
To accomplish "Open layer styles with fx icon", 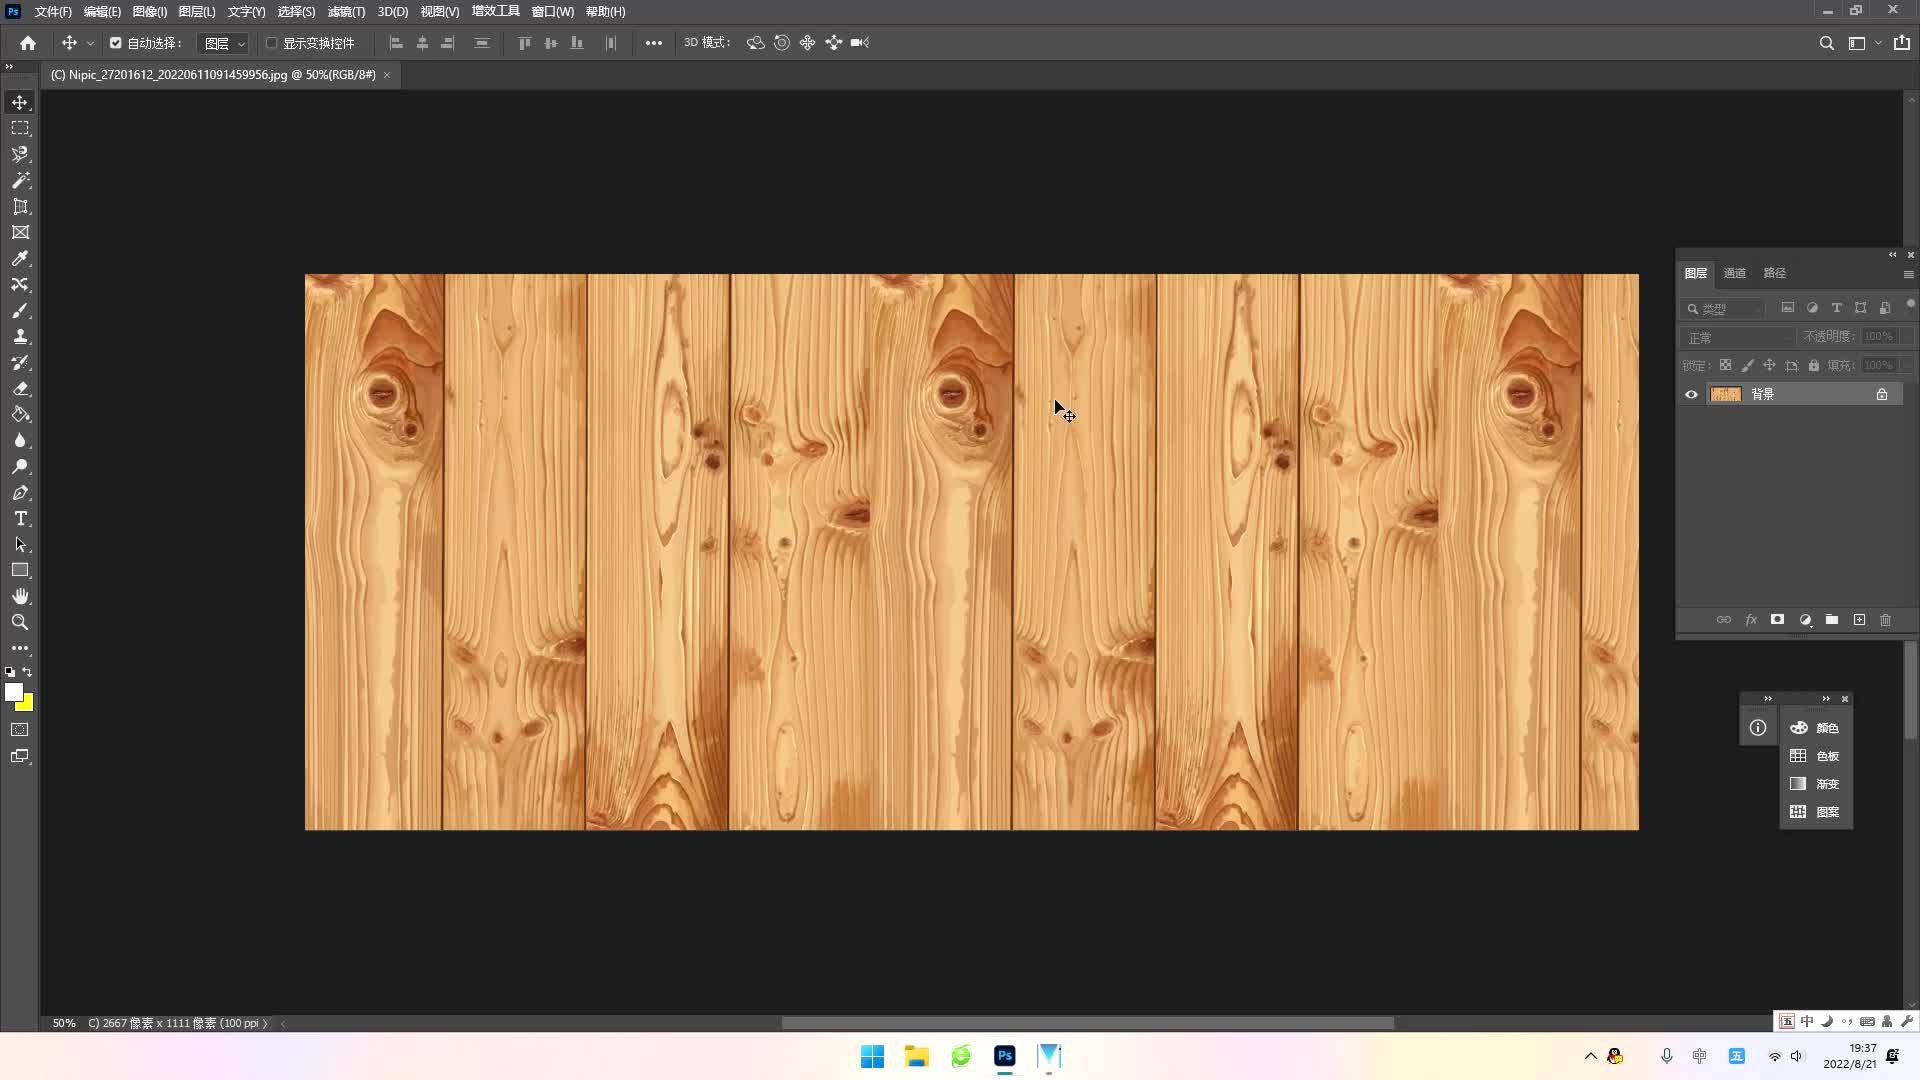I will point(1751,620).
